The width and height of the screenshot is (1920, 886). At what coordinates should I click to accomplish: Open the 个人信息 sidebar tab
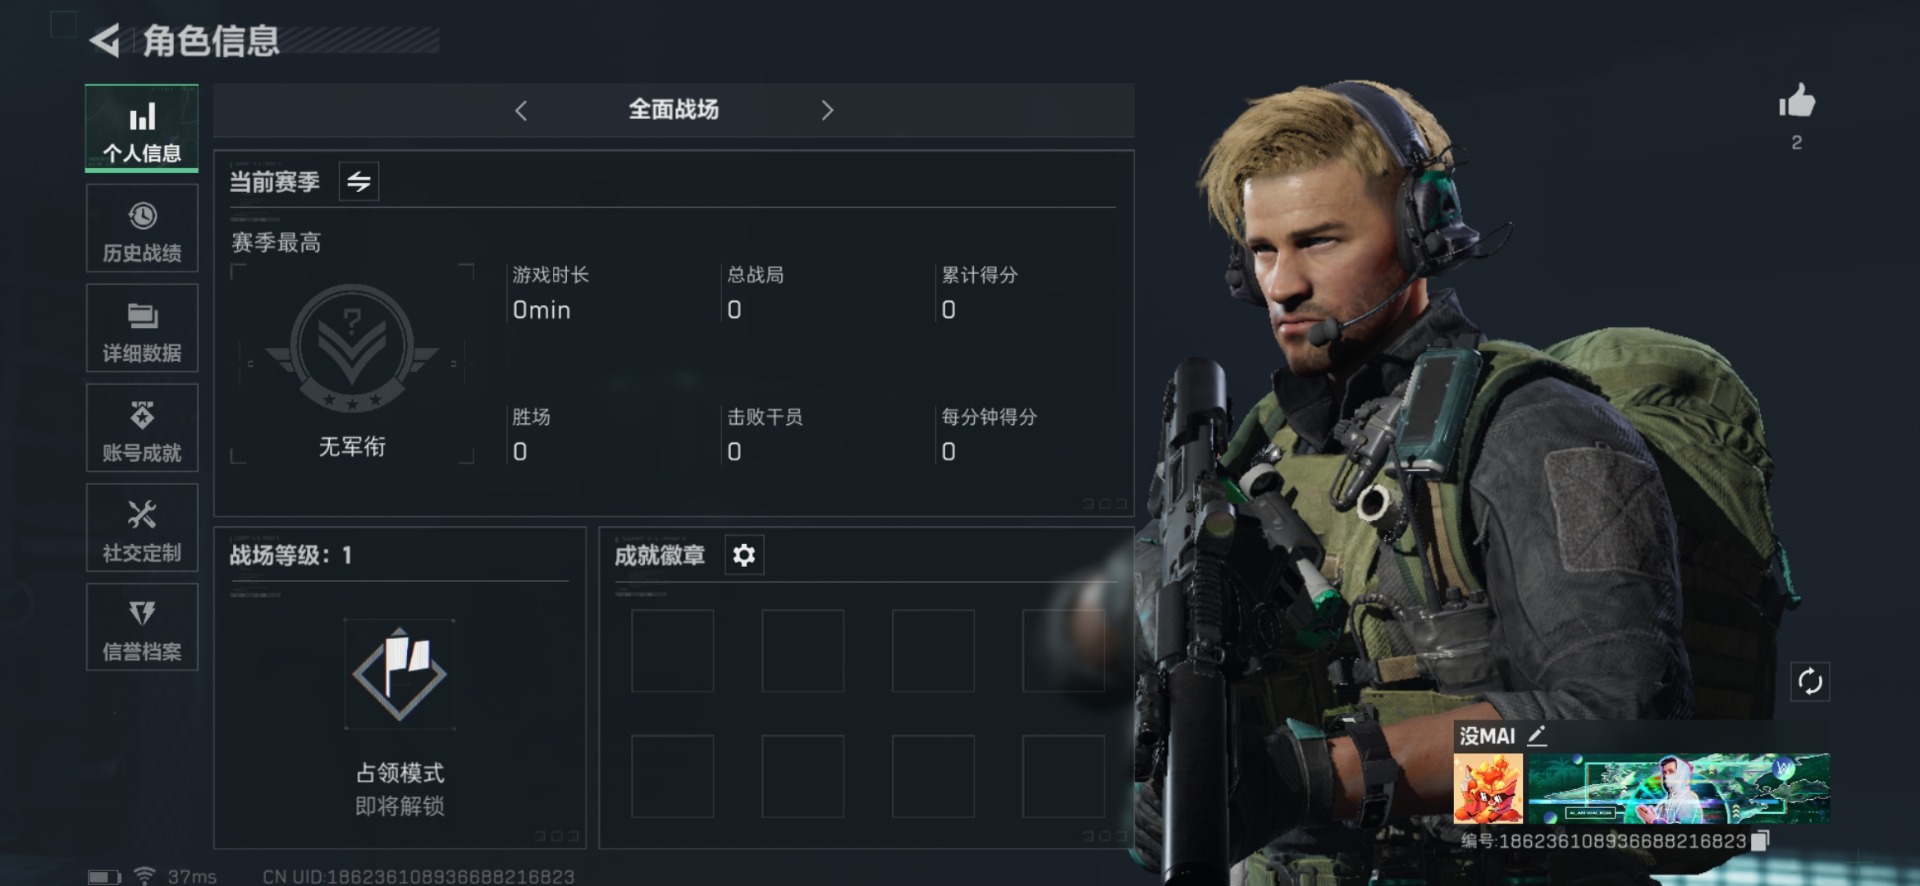coord(142,128)
